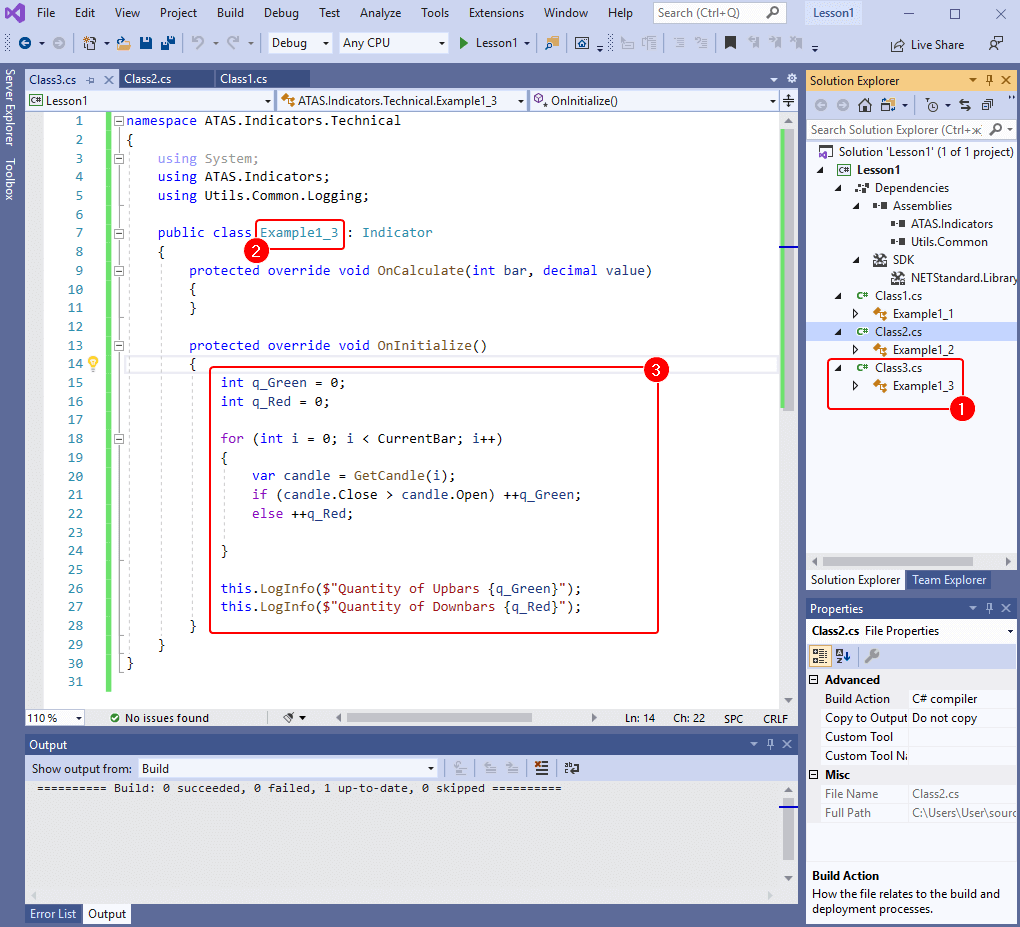Click the lightbulb quick actions icon

tap(93, 364)
